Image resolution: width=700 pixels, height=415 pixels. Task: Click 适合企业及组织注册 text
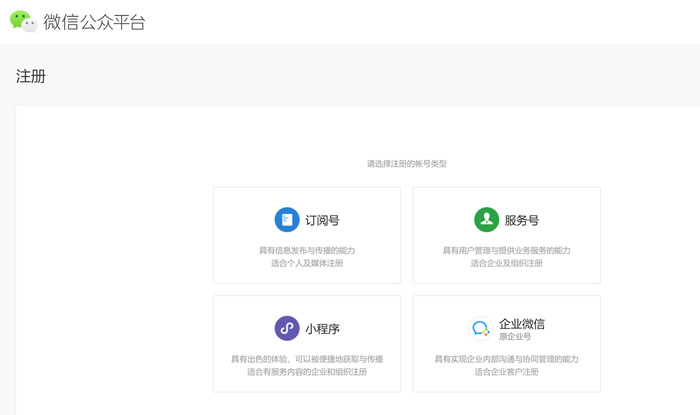tap(506, 263)
